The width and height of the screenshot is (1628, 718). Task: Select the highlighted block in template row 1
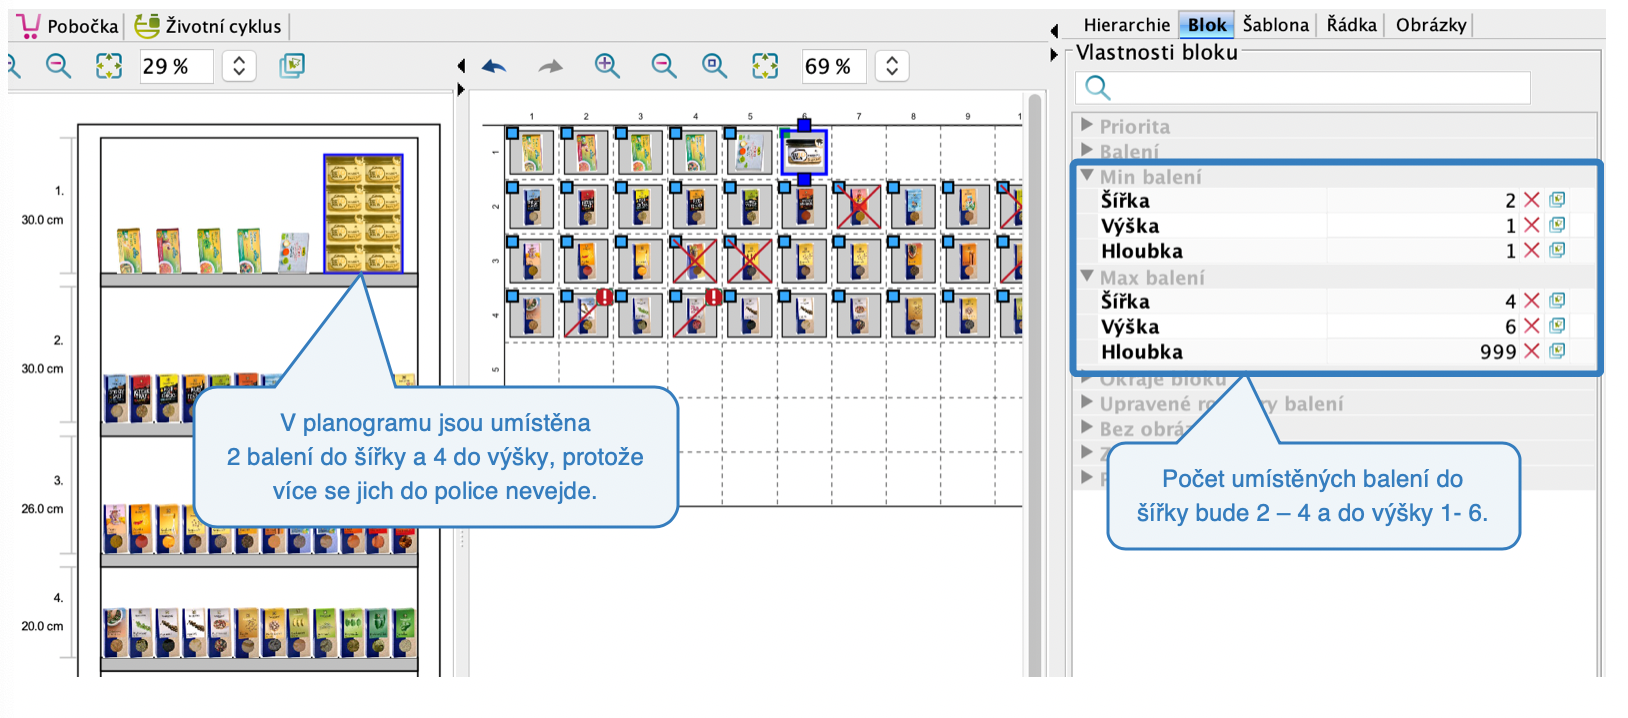pos(804,152)
